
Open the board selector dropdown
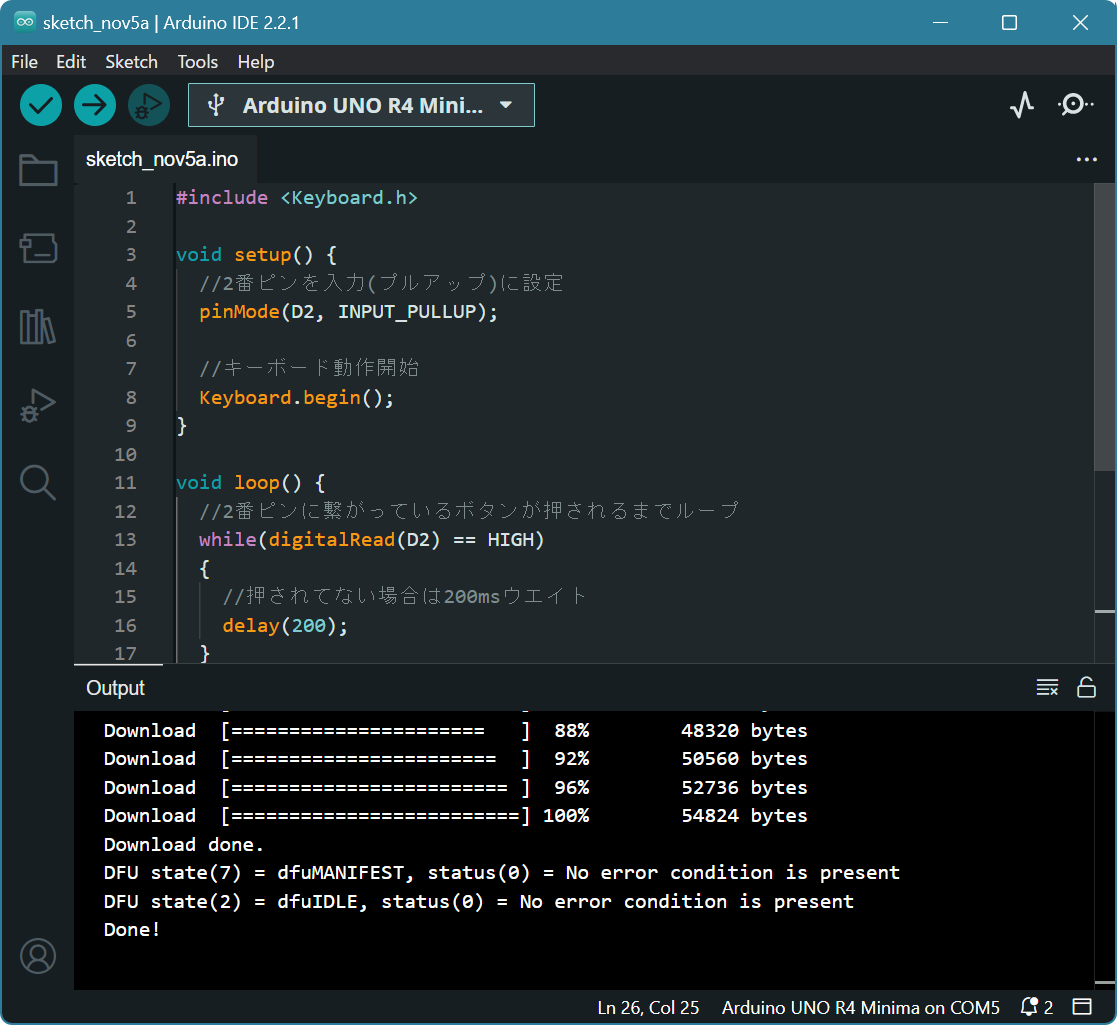(361, 105)
